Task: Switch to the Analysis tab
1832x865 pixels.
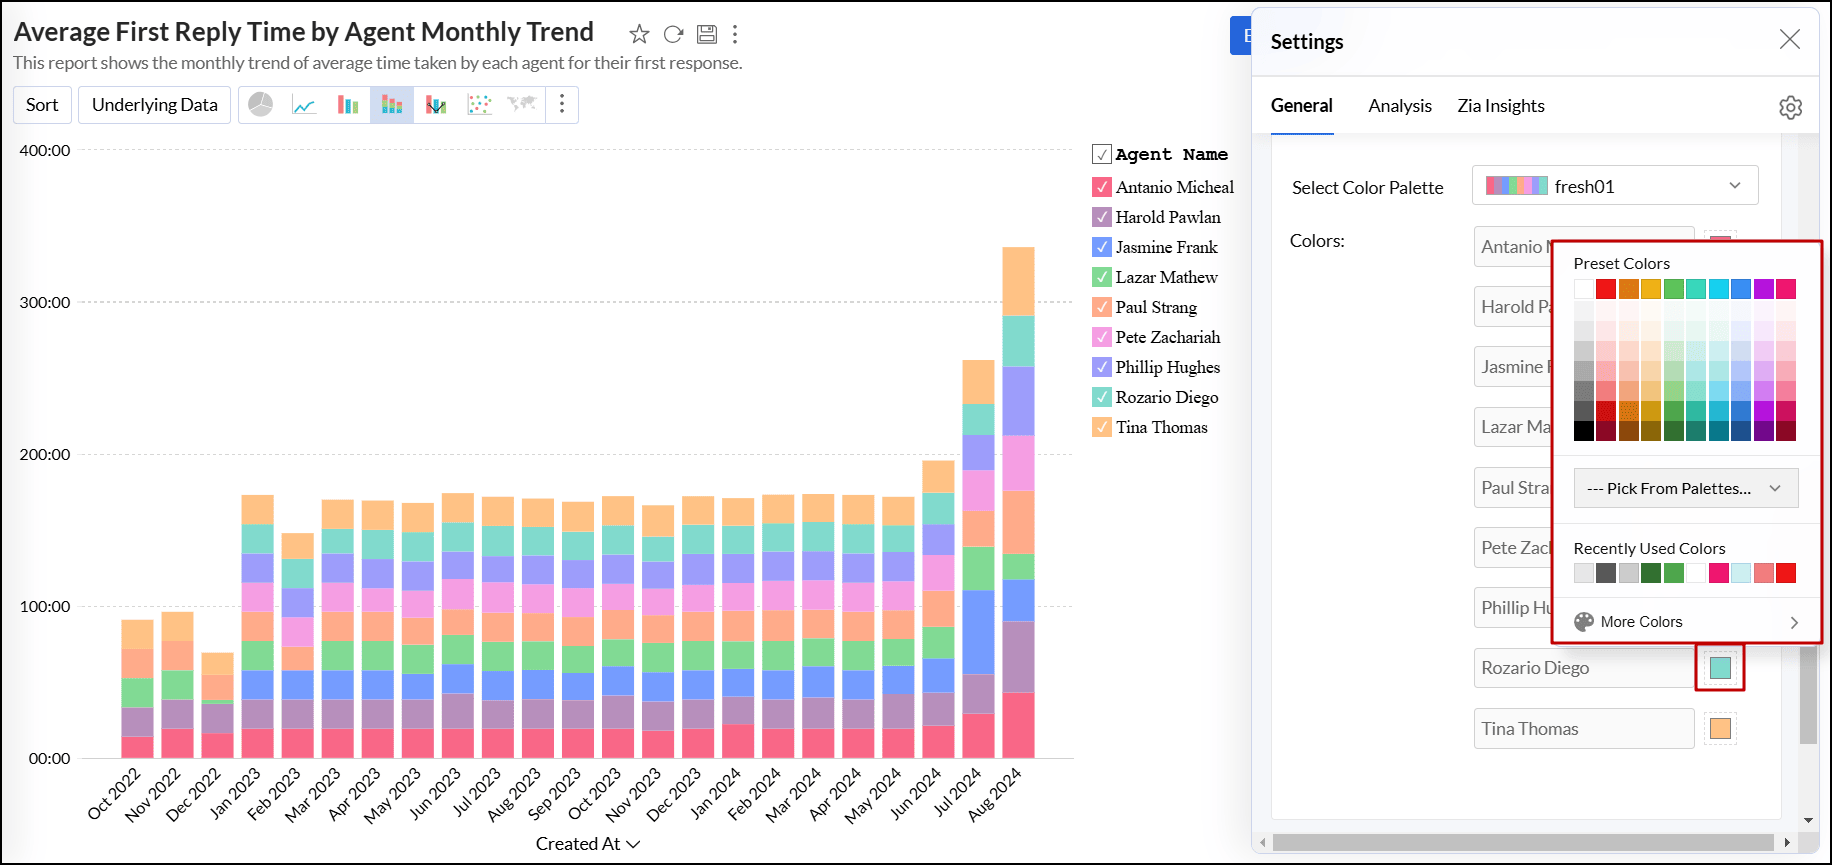Action: coord(1399,106)
